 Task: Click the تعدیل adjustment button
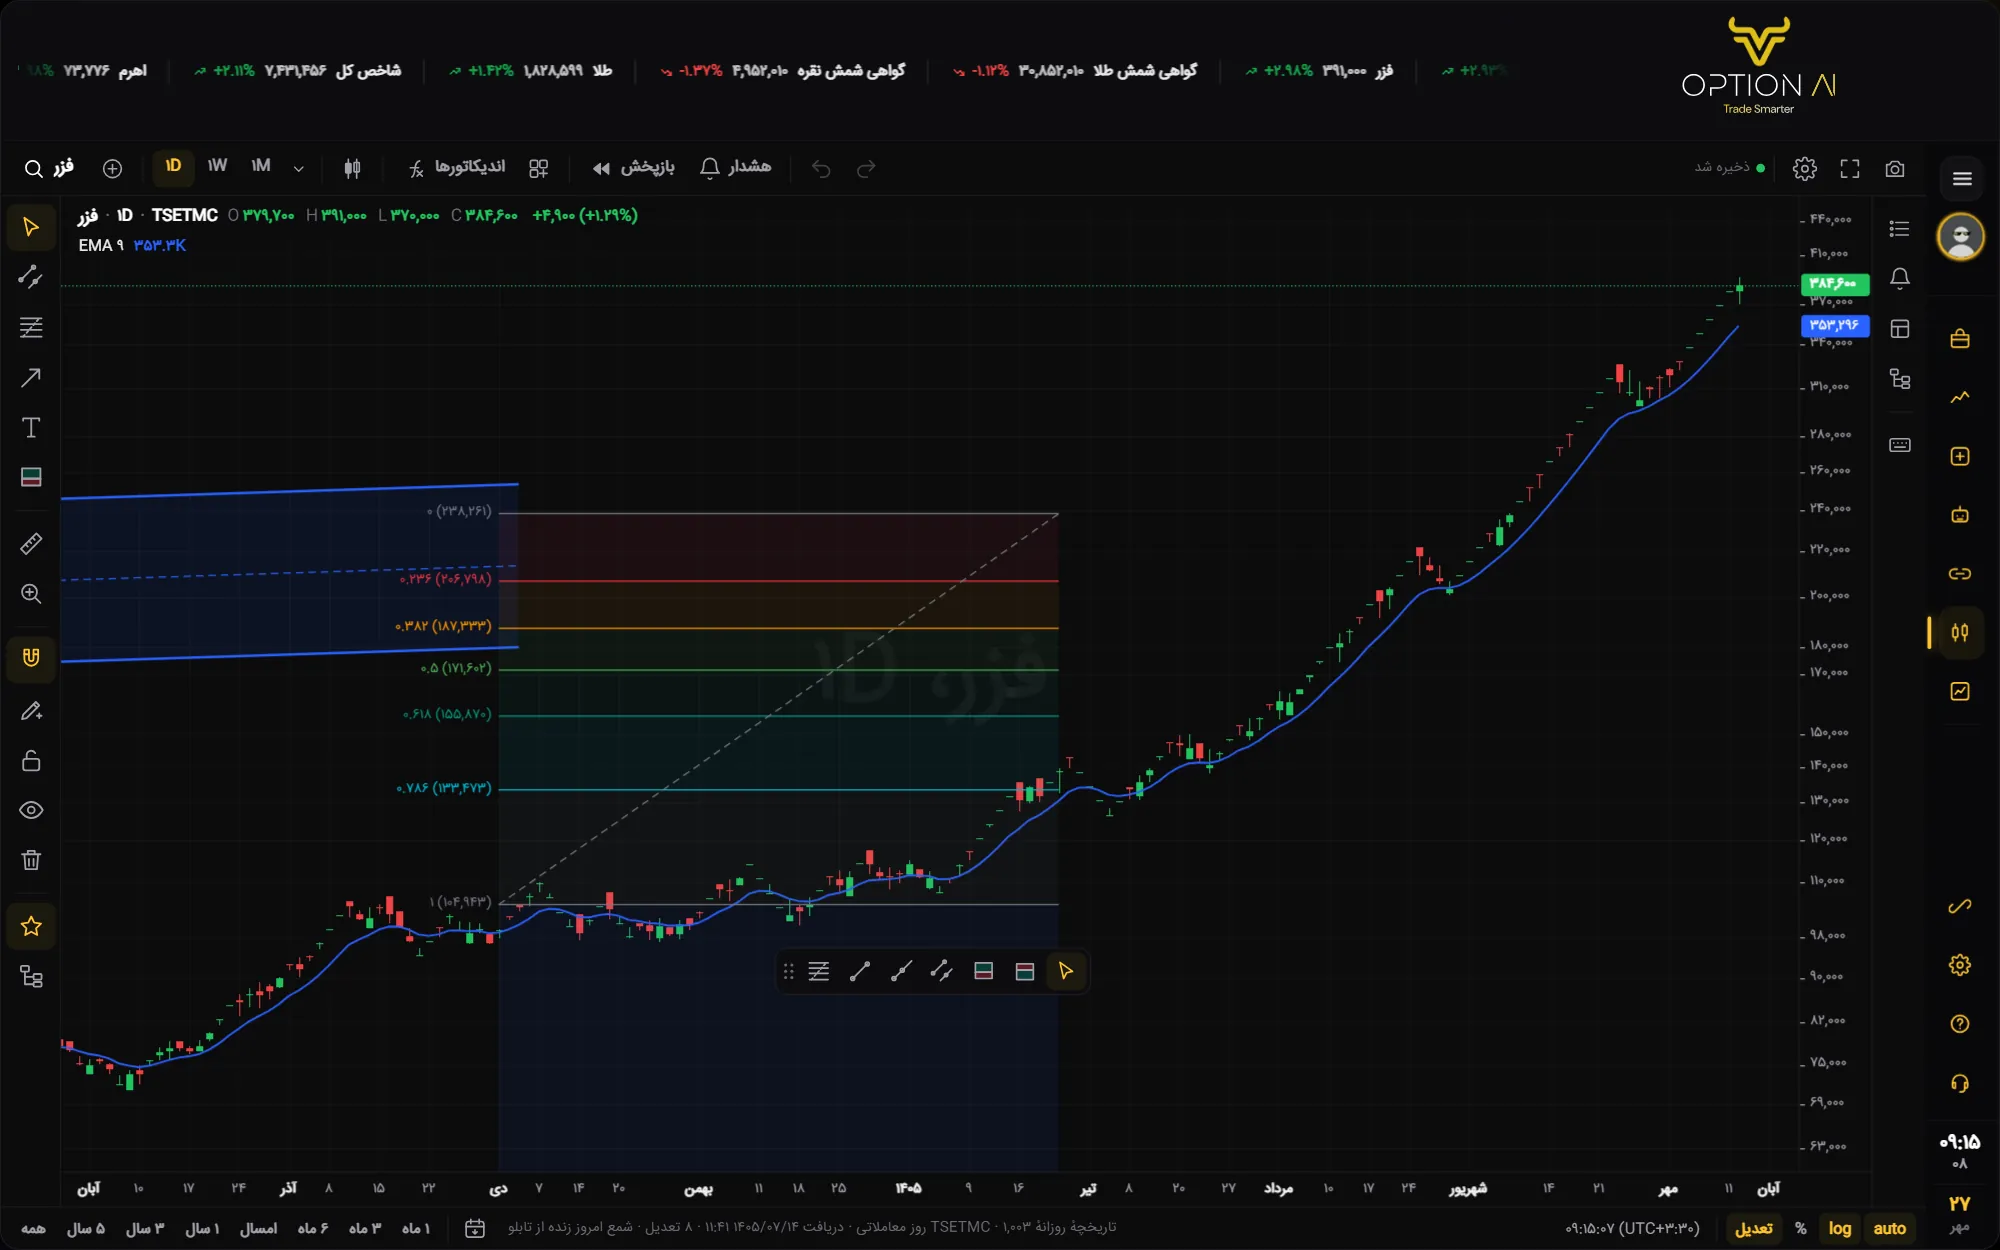click(1754, 1228)
